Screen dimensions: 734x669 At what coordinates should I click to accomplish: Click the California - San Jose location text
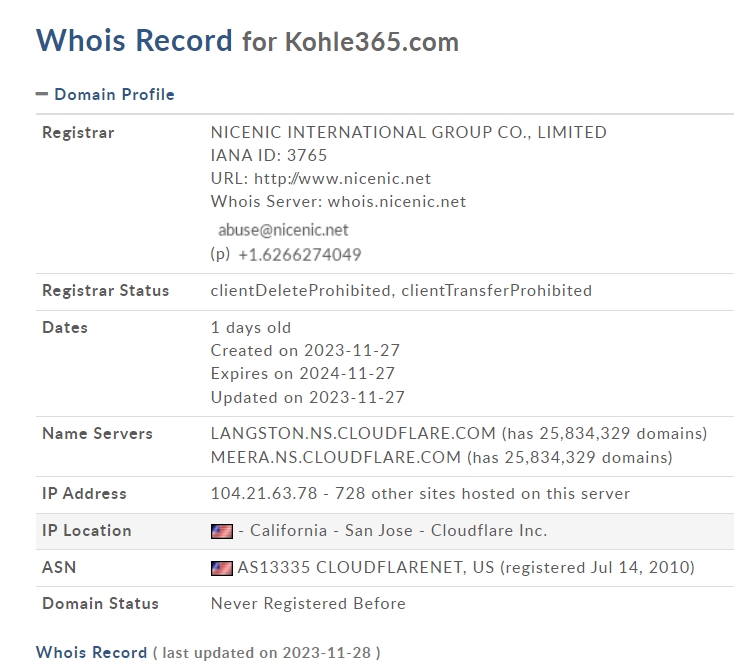331,530
